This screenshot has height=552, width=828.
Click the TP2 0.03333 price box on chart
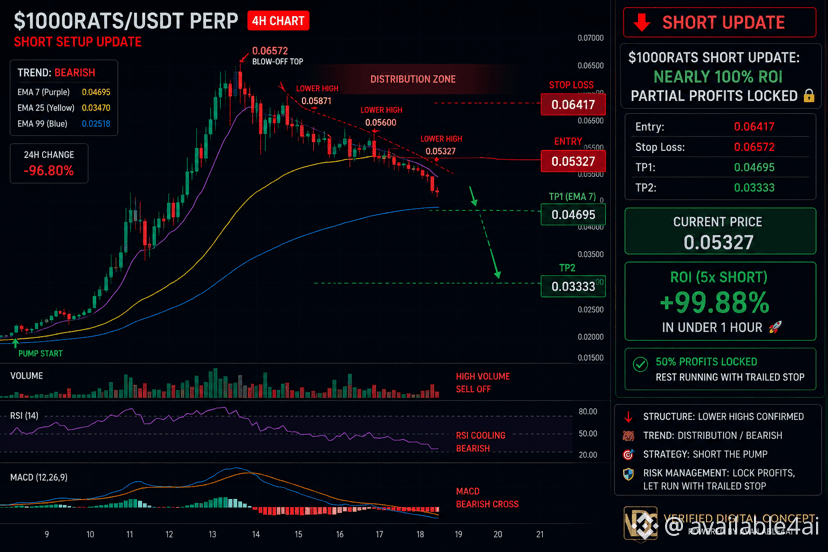573,286
